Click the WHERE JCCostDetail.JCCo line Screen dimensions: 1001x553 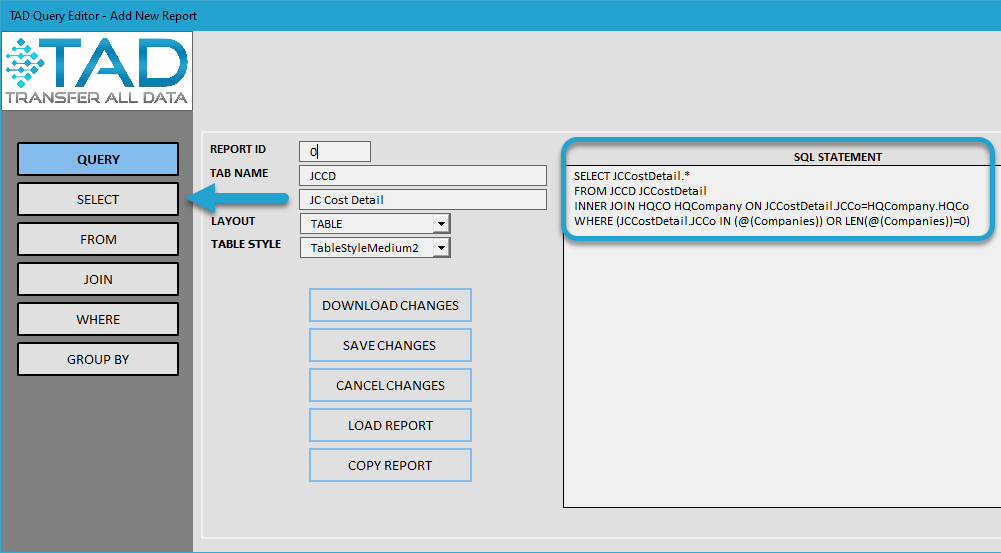point(772,221)
